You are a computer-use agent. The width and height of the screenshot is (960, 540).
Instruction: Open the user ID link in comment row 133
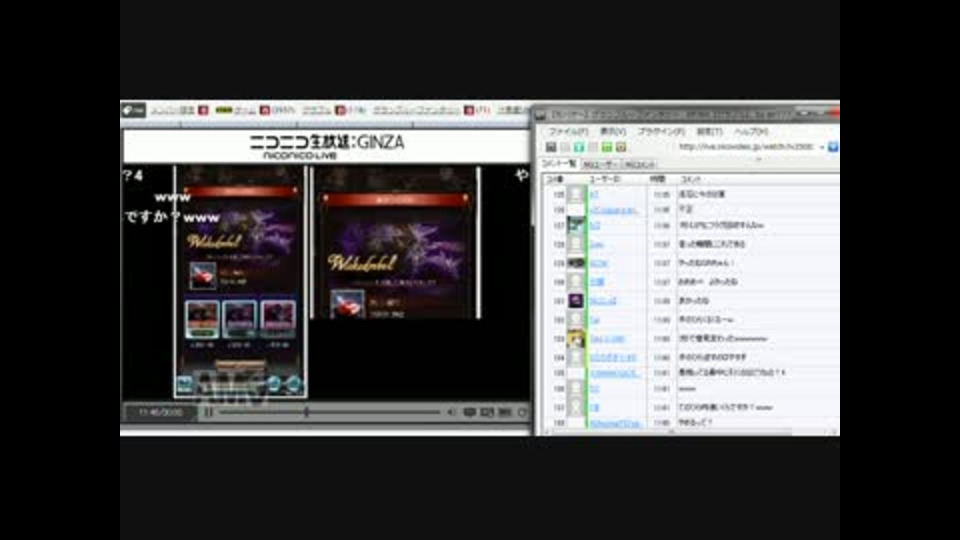click(x=607, y=339)
